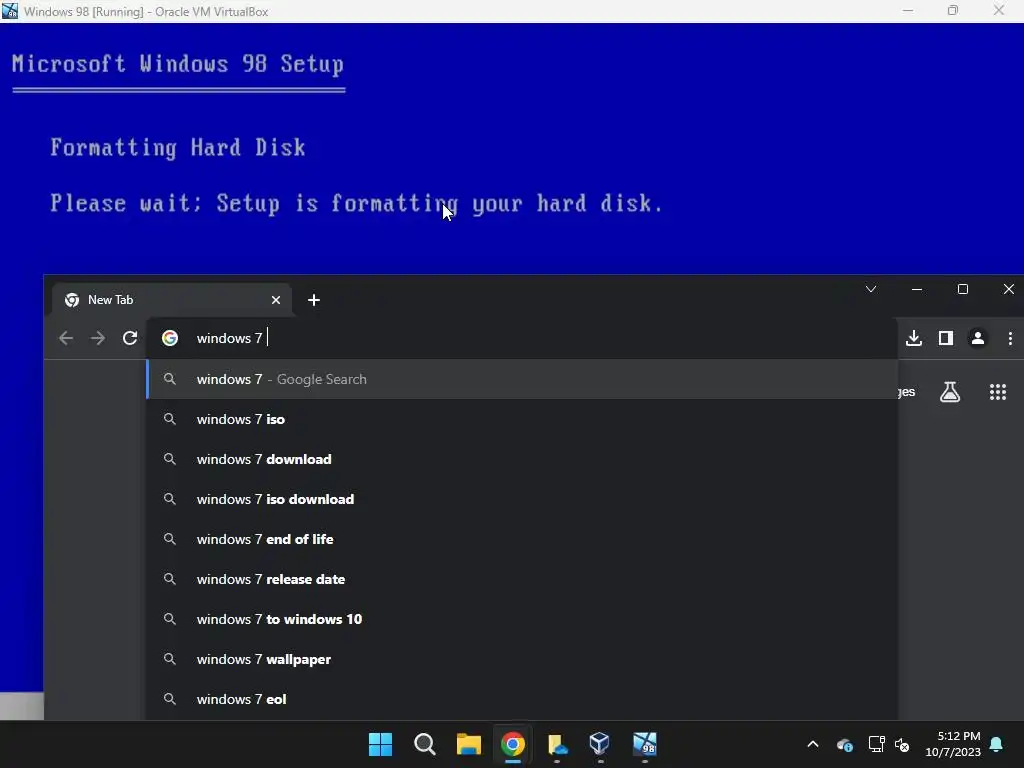Open the network tray icon

(x=876, y=744)
